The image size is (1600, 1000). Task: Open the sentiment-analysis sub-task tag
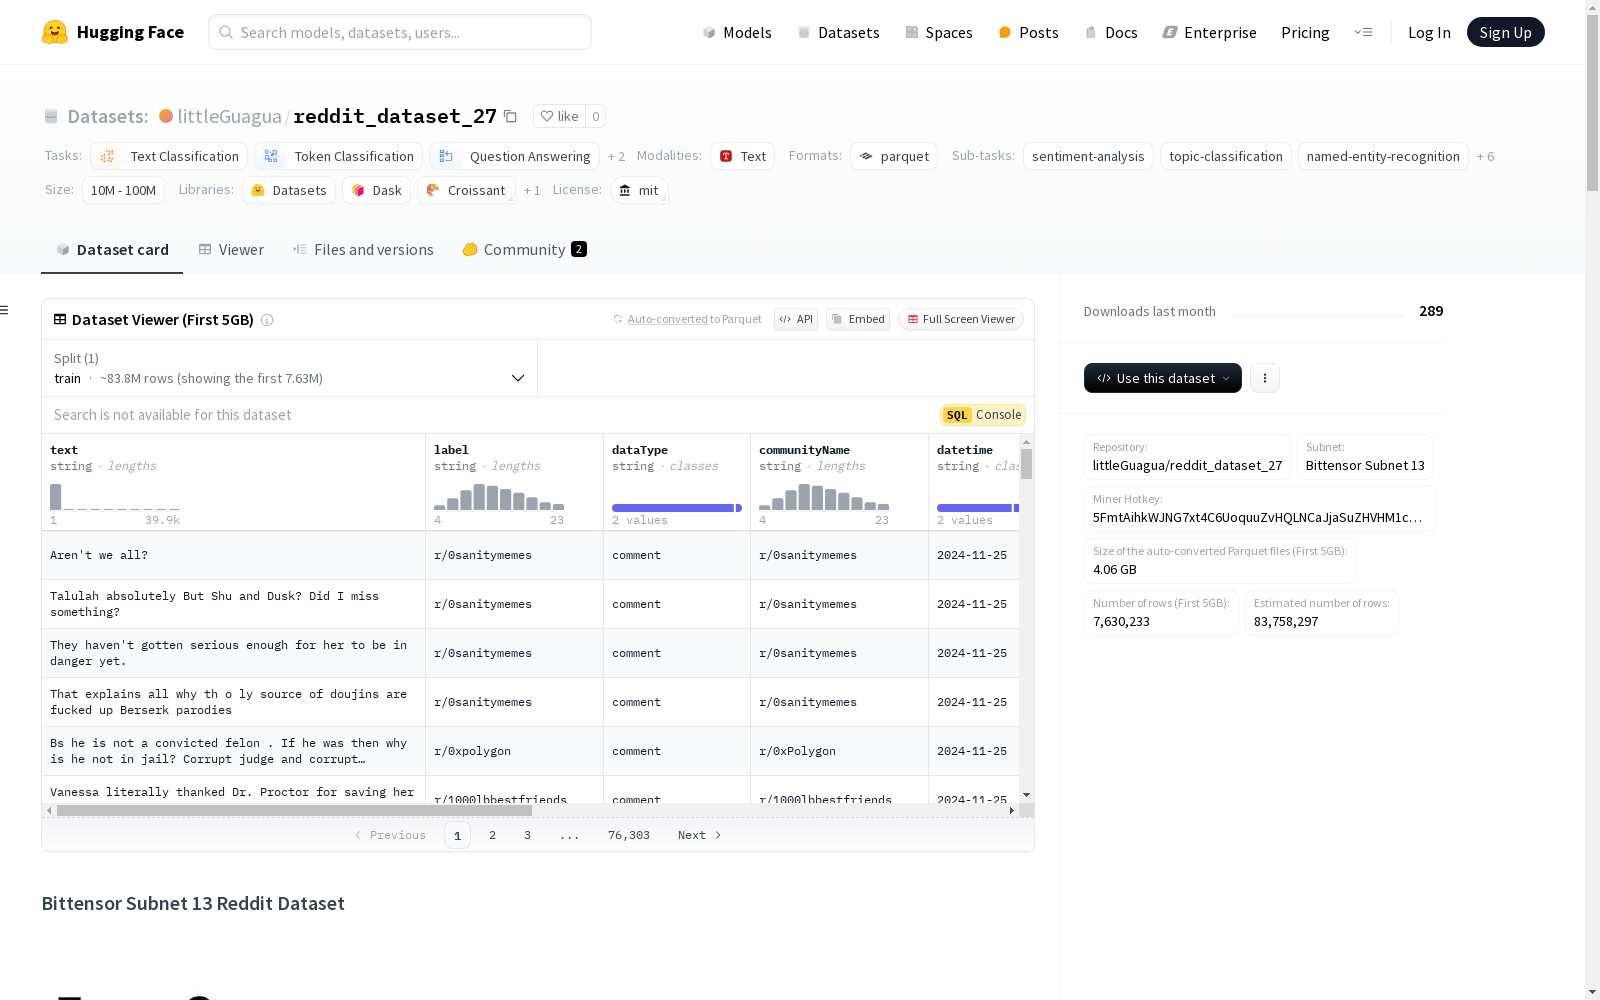[x=1088, y=156]
